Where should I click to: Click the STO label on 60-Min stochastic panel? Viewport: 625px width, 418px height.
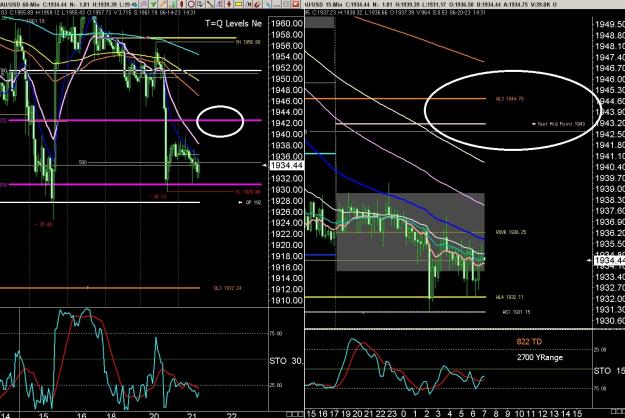(x=278, y=361)
